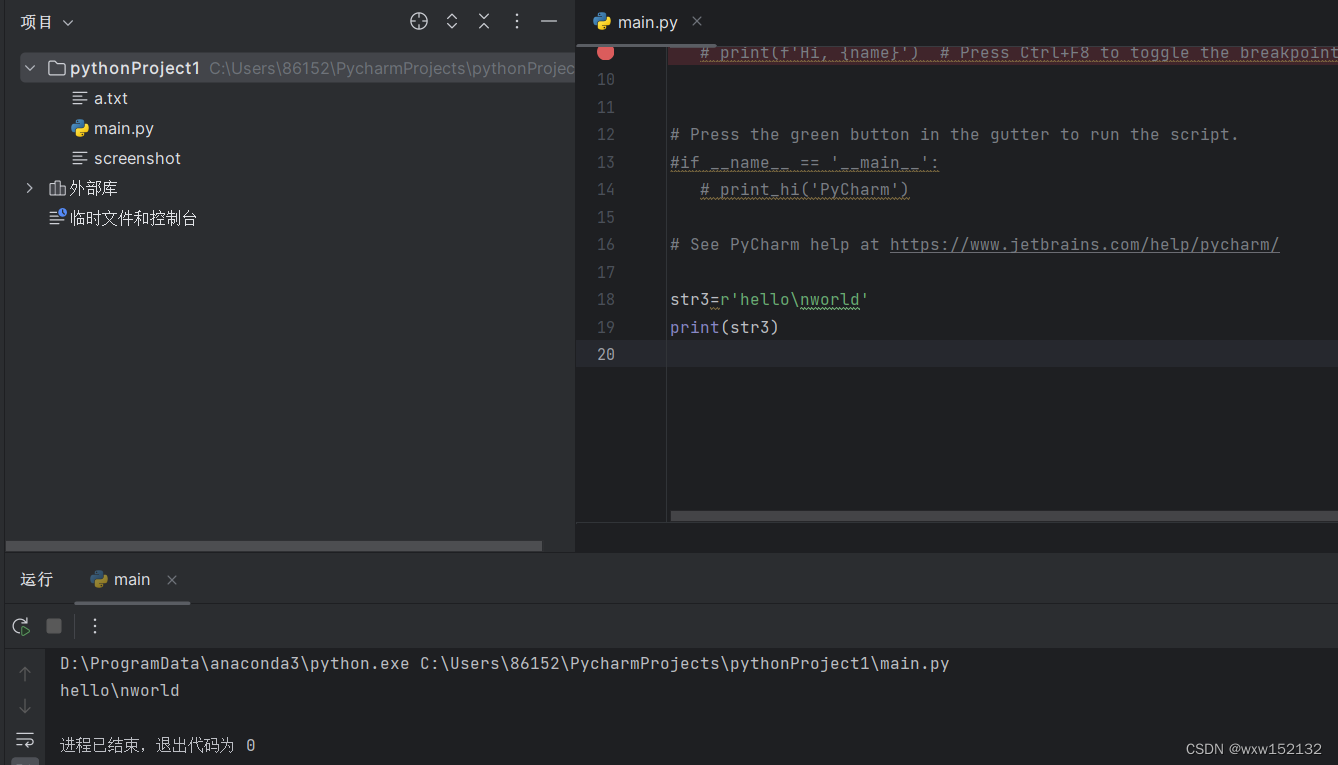The image size is (1338, 765).
Task: Open the 项目 view dropdown
Action: [47, 22]
